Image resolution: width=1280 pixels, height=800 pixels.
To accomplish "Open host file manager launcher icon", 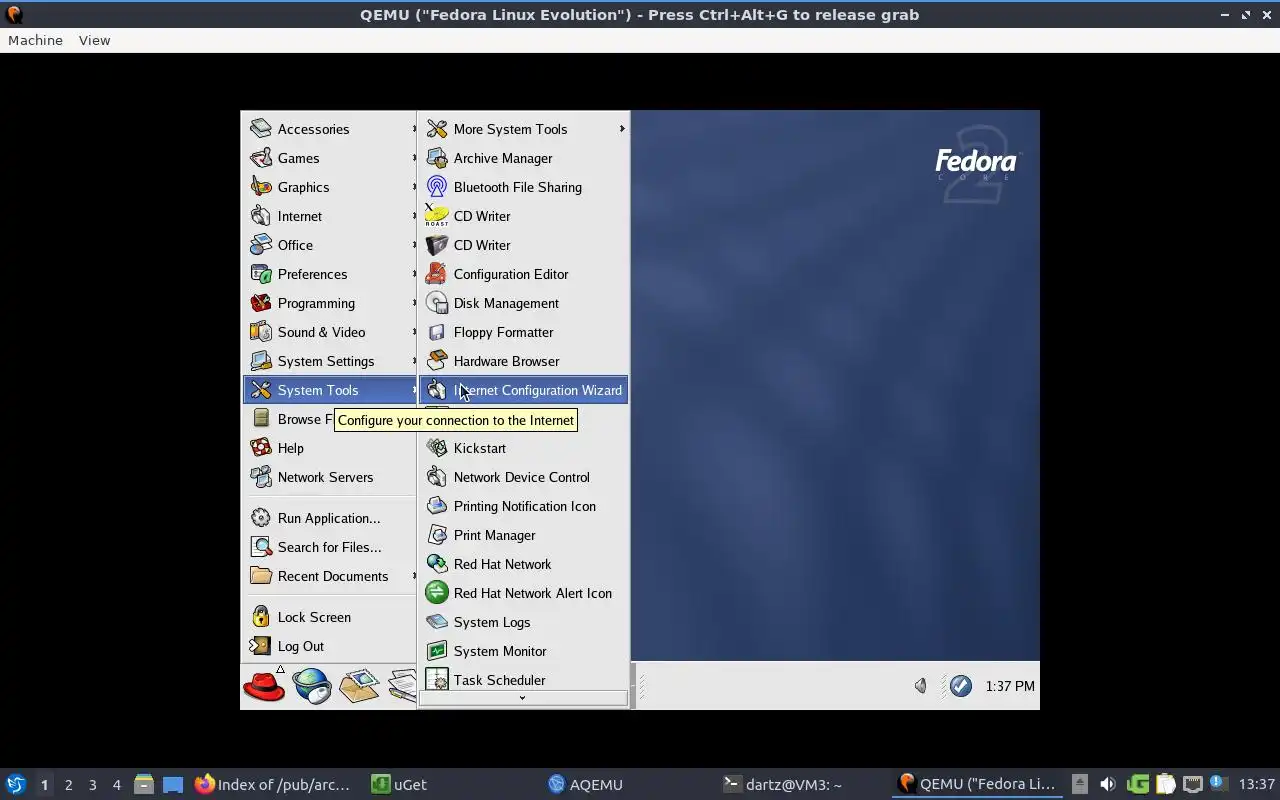I will pyautogui.click(x=144, y=784).
